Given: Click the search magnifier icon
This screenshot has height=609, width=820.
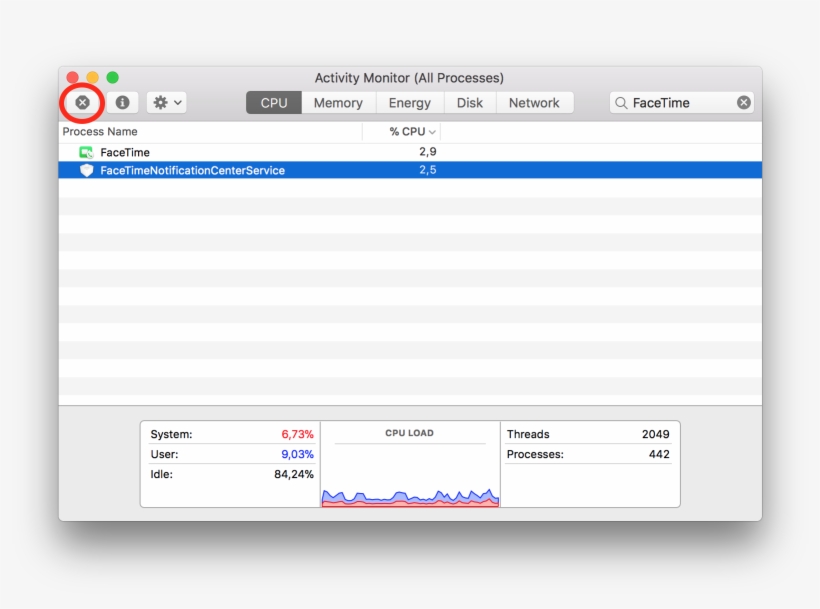Looking at the screenshot, I should coord(621,103).
